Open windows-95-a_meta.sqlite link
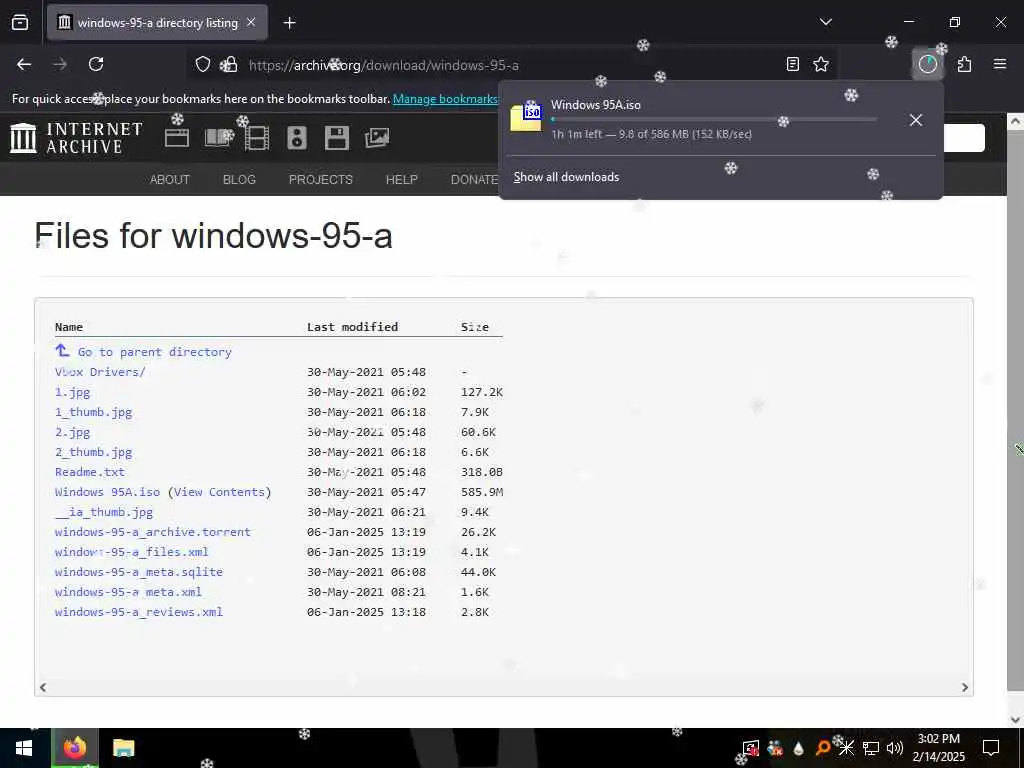 point(138,571)
